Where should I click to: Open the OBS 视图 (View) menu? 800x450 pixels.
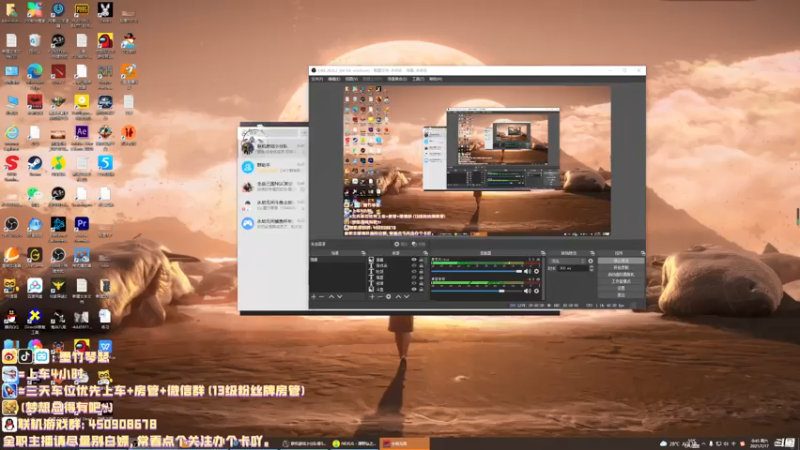[x=351, y=79]
